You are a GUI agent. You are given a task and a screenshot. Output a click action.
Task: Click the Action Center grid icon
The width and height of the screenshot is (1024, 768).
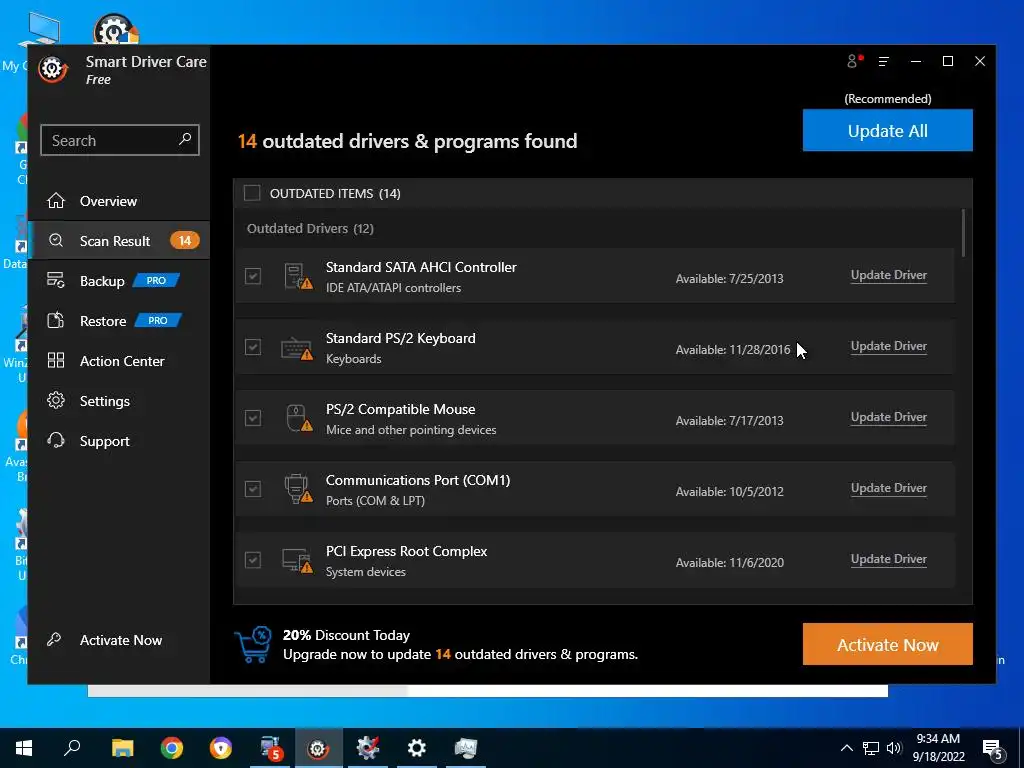pyautogui.click(x=56, y=360)
